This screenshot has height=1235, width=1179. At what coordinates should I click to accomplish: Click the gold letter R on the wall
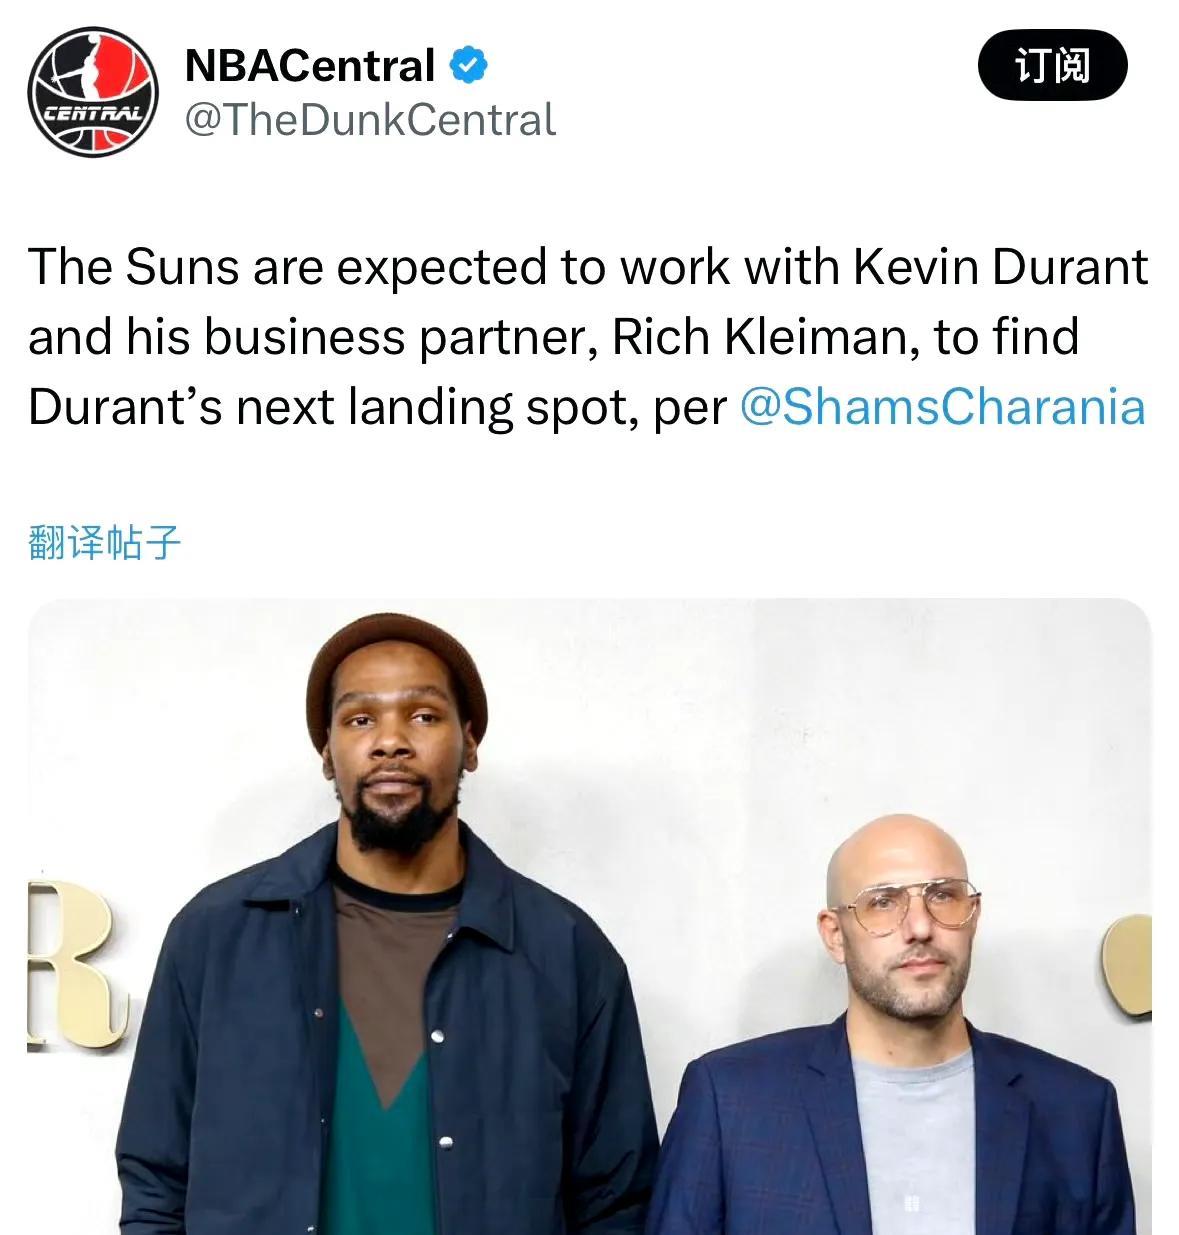coord(70,963)
